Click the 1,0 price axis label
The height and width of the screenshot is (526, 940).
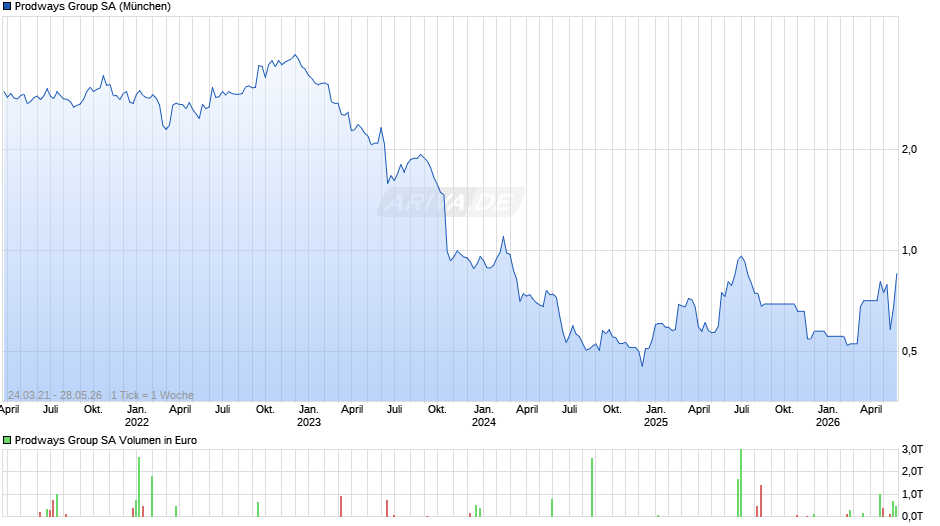(x=910, y=251)
